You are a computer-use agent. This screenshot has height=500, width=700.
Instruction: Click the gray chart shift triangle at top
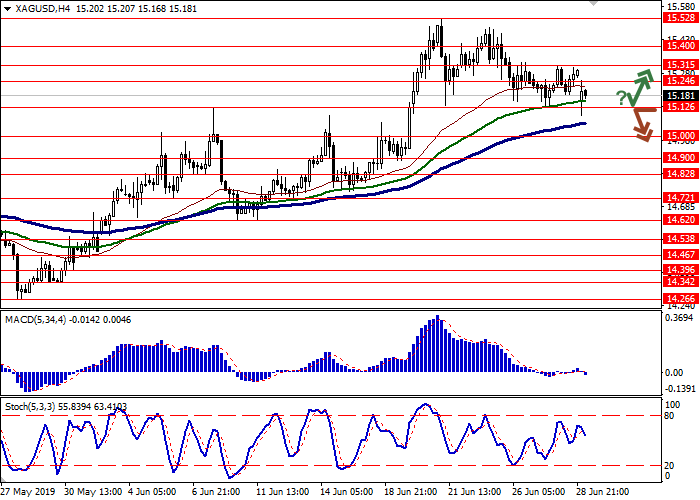(595, 4)
